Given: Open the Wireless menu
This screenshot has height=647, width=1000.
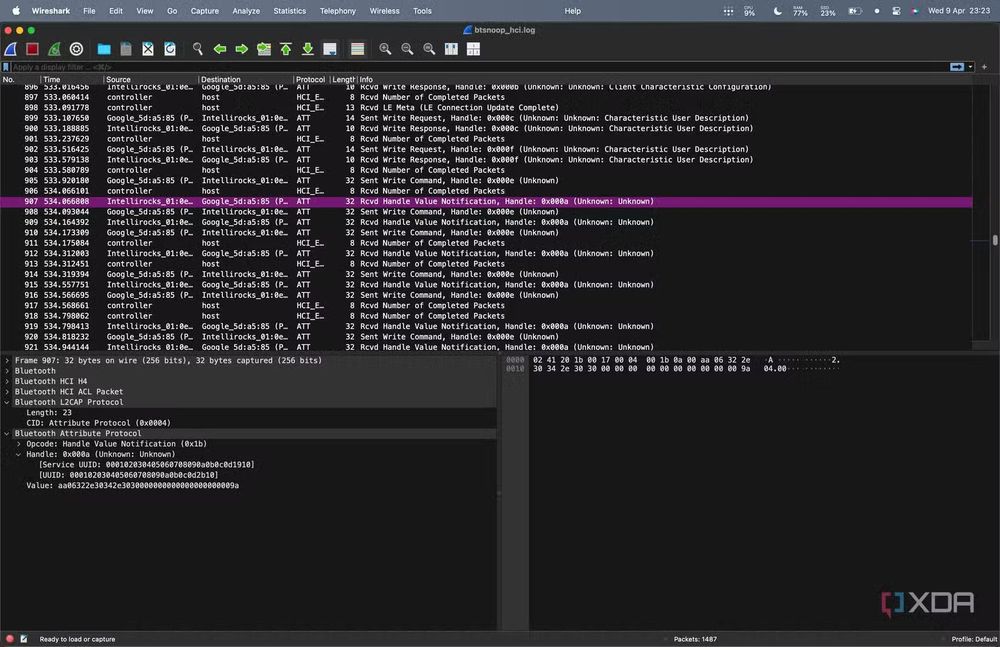Looking at the screenshot, I should 384,11.
